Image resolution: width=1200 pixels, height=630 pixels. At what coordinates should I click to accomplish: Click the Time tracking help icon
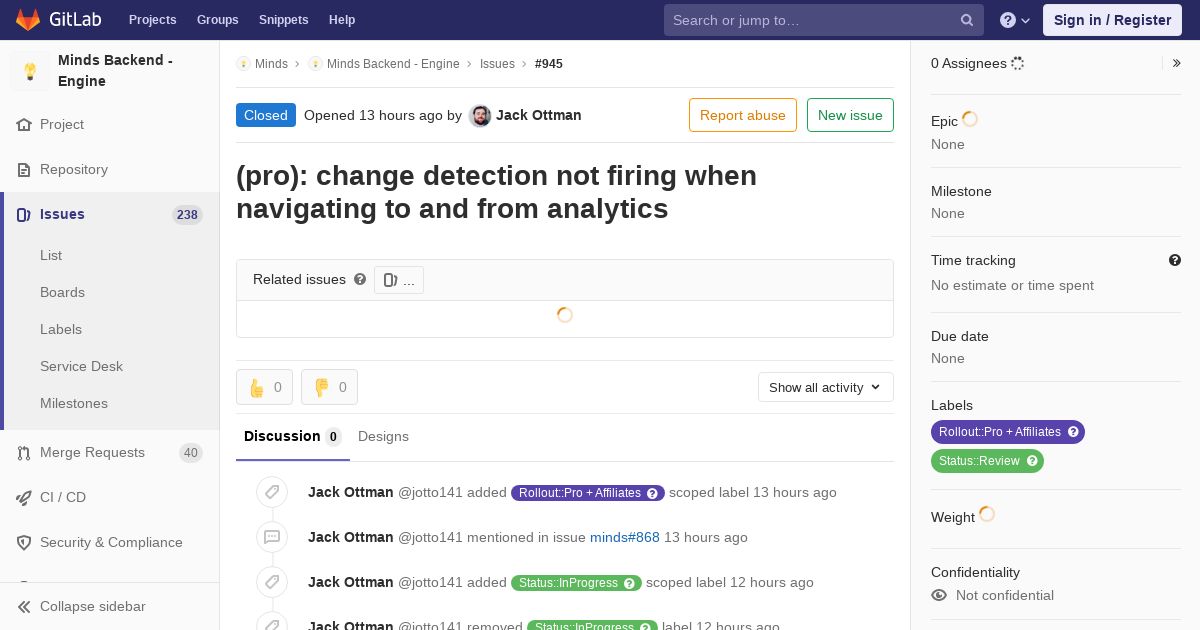(1175, 260)
